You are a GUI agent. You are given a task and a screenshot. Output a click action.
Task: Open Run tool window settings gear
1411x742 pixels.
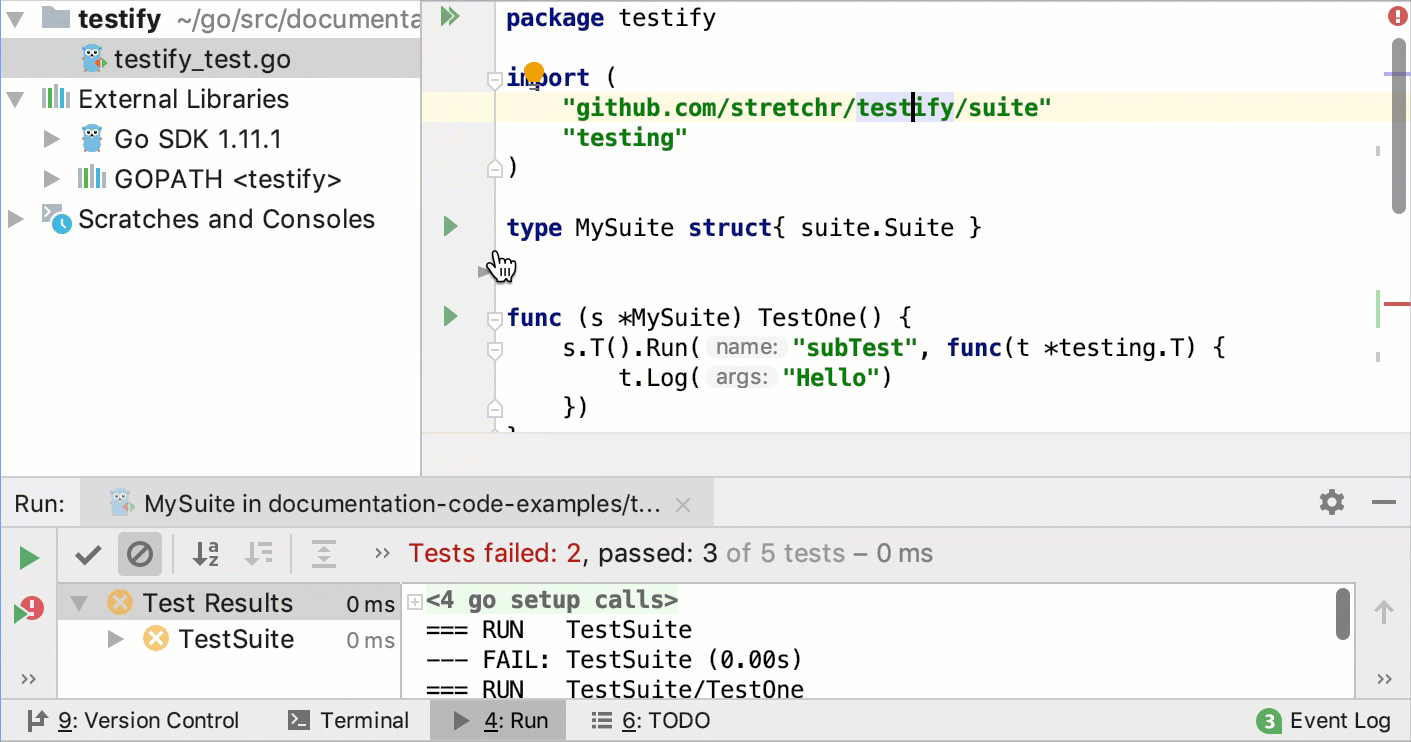pyautogui.click(x=1331, y=503)
